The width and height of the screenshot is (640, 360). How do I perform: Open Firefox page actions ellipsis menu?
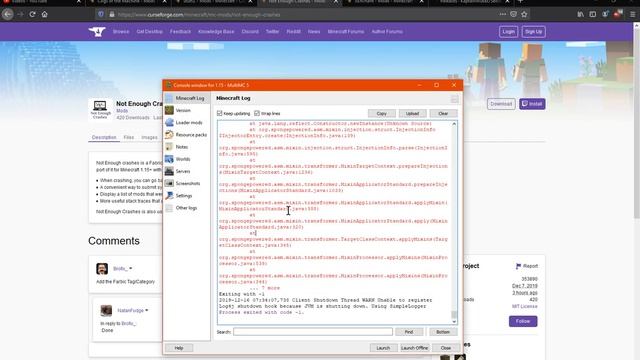[x=502, y=14]
